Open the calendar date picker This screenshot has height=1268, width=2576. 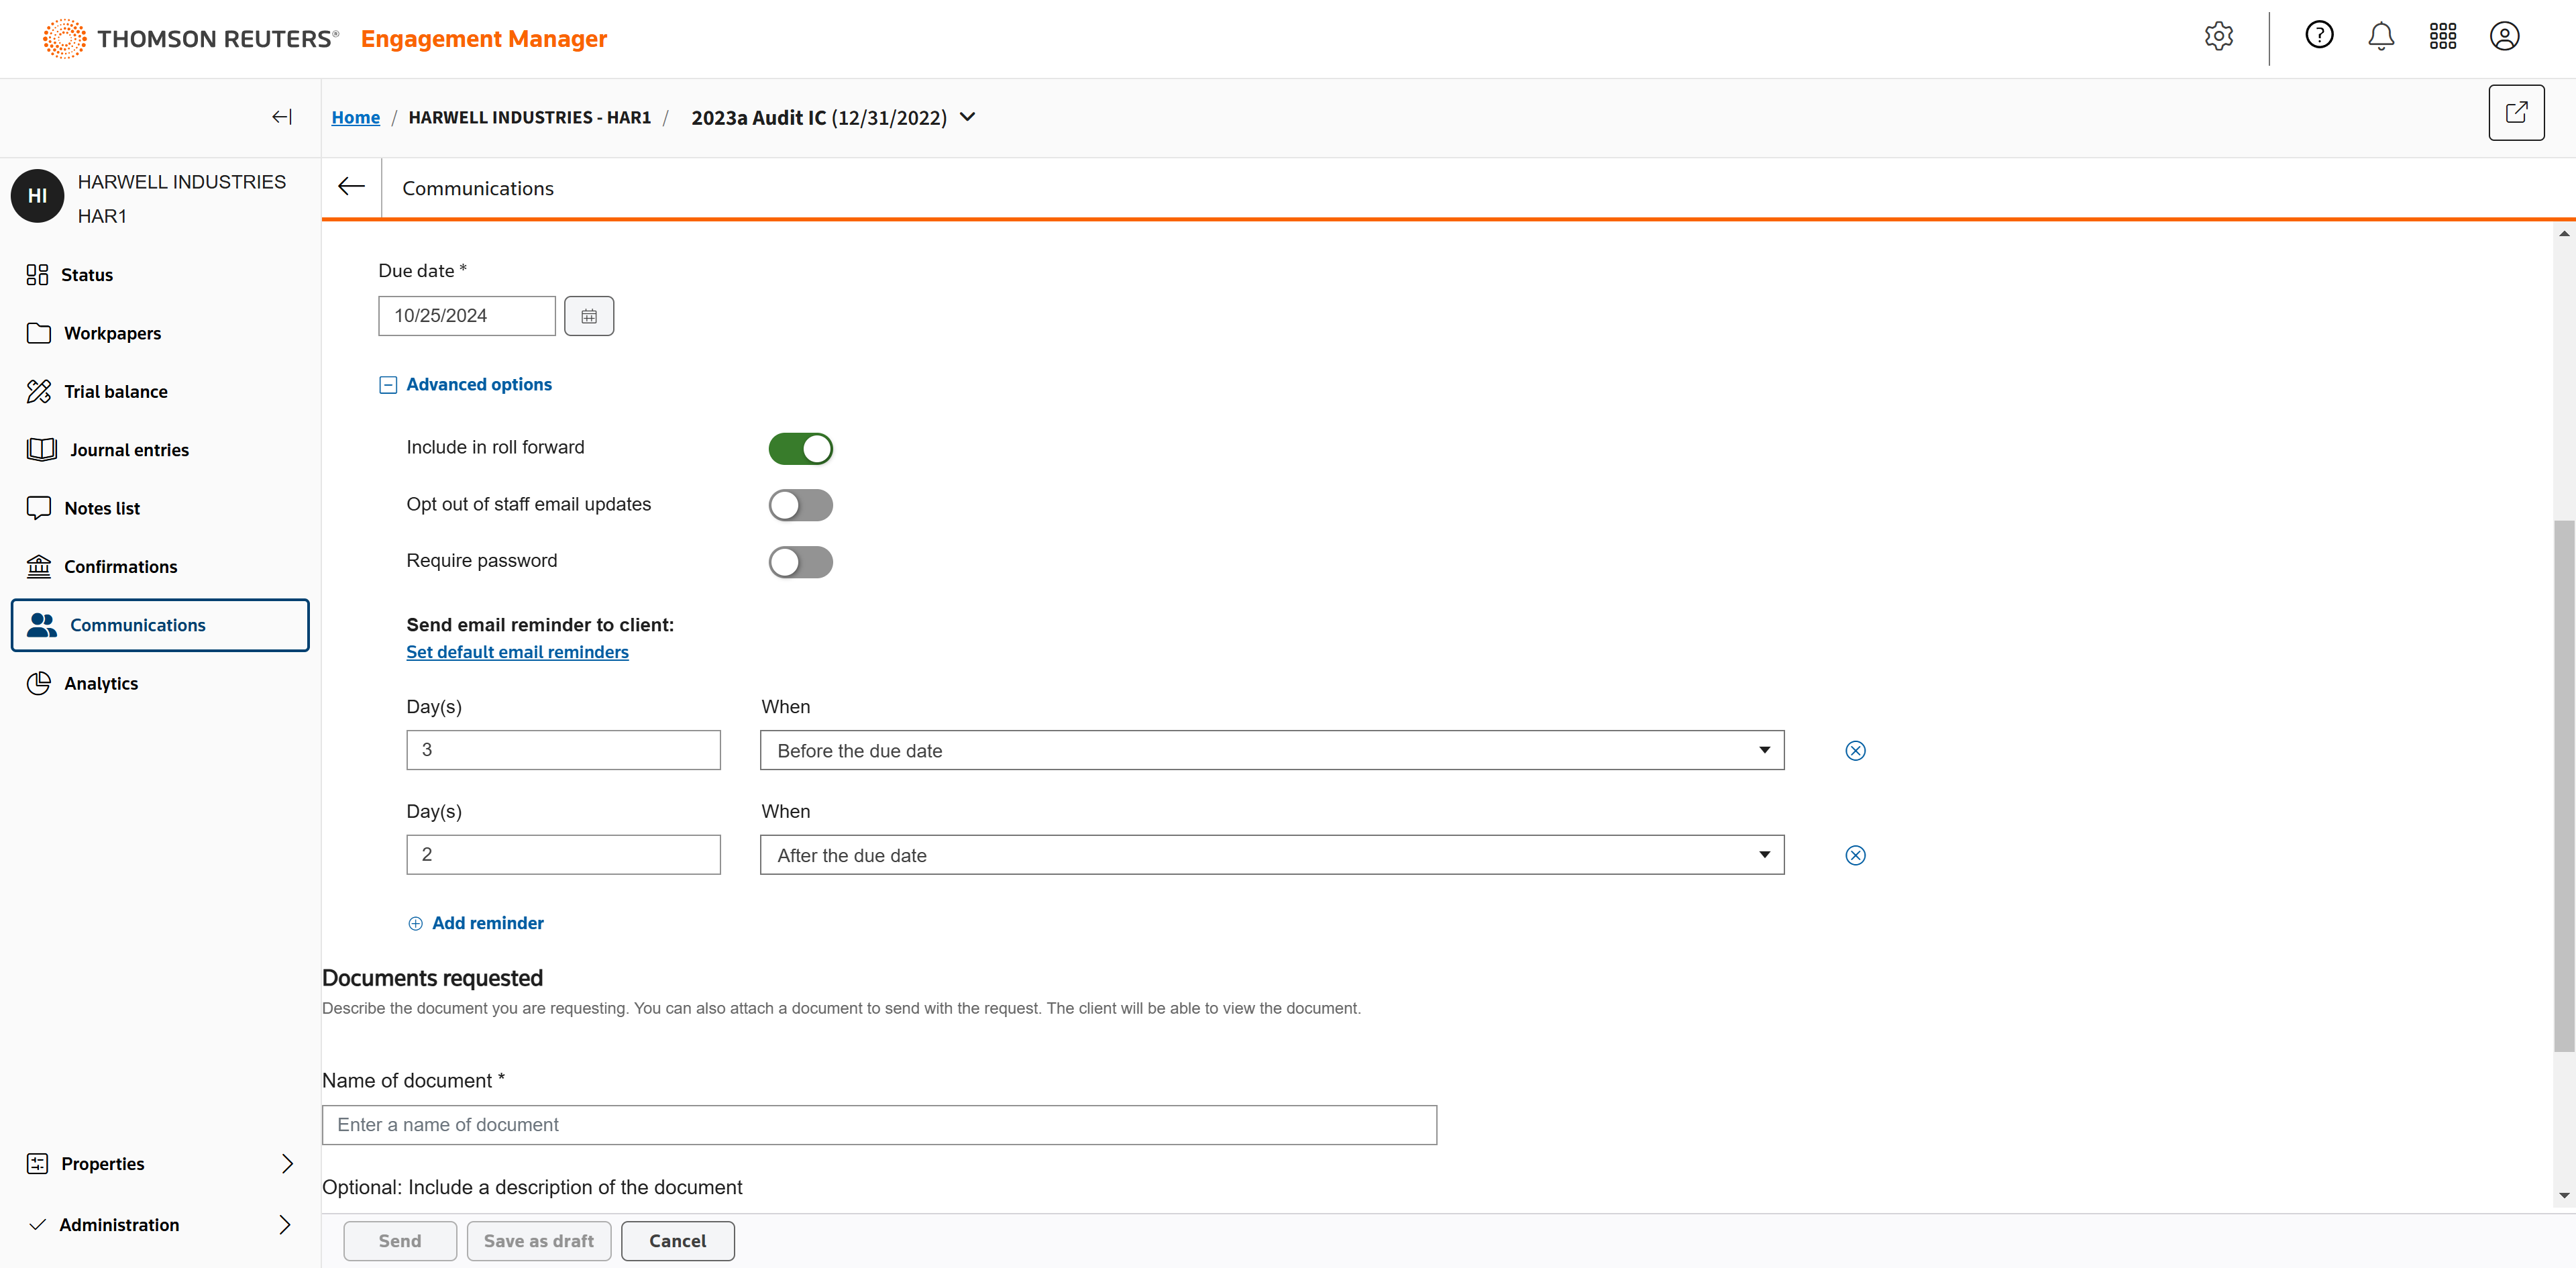[x=588, y=316]
